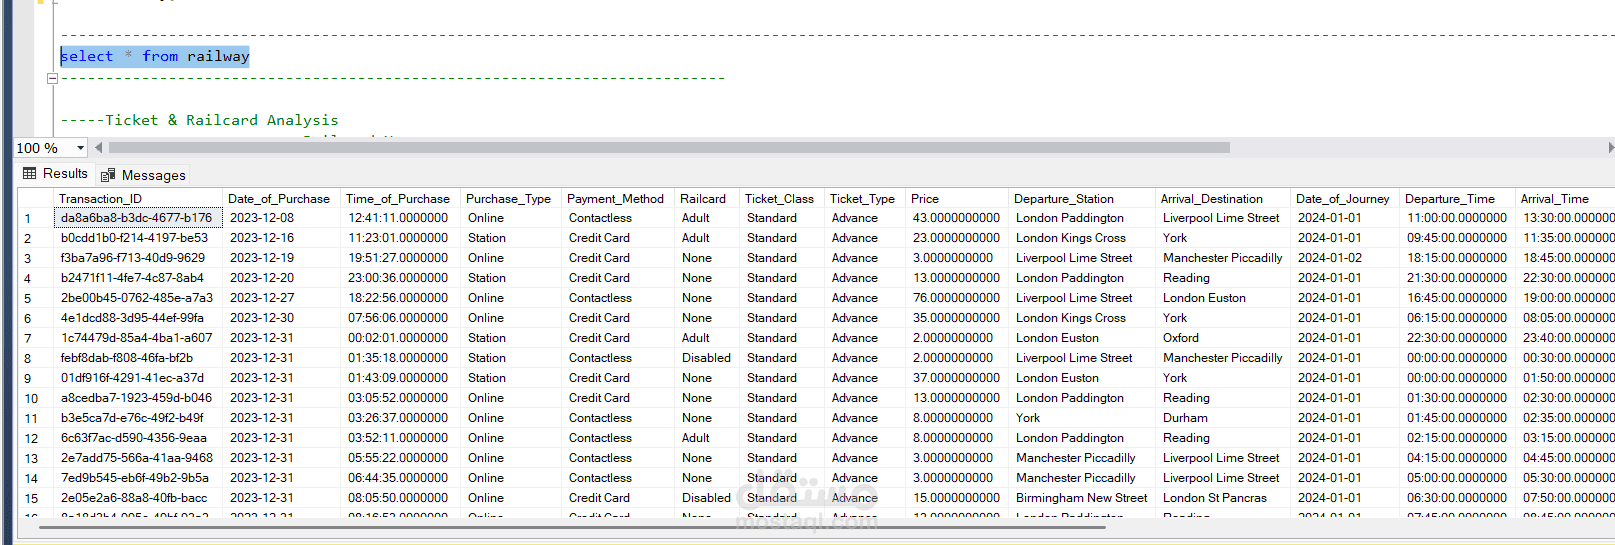Click purchase time 12:41:11.0000000
Viewport: 1615px width, 545px height.
[x=398, y=218]
